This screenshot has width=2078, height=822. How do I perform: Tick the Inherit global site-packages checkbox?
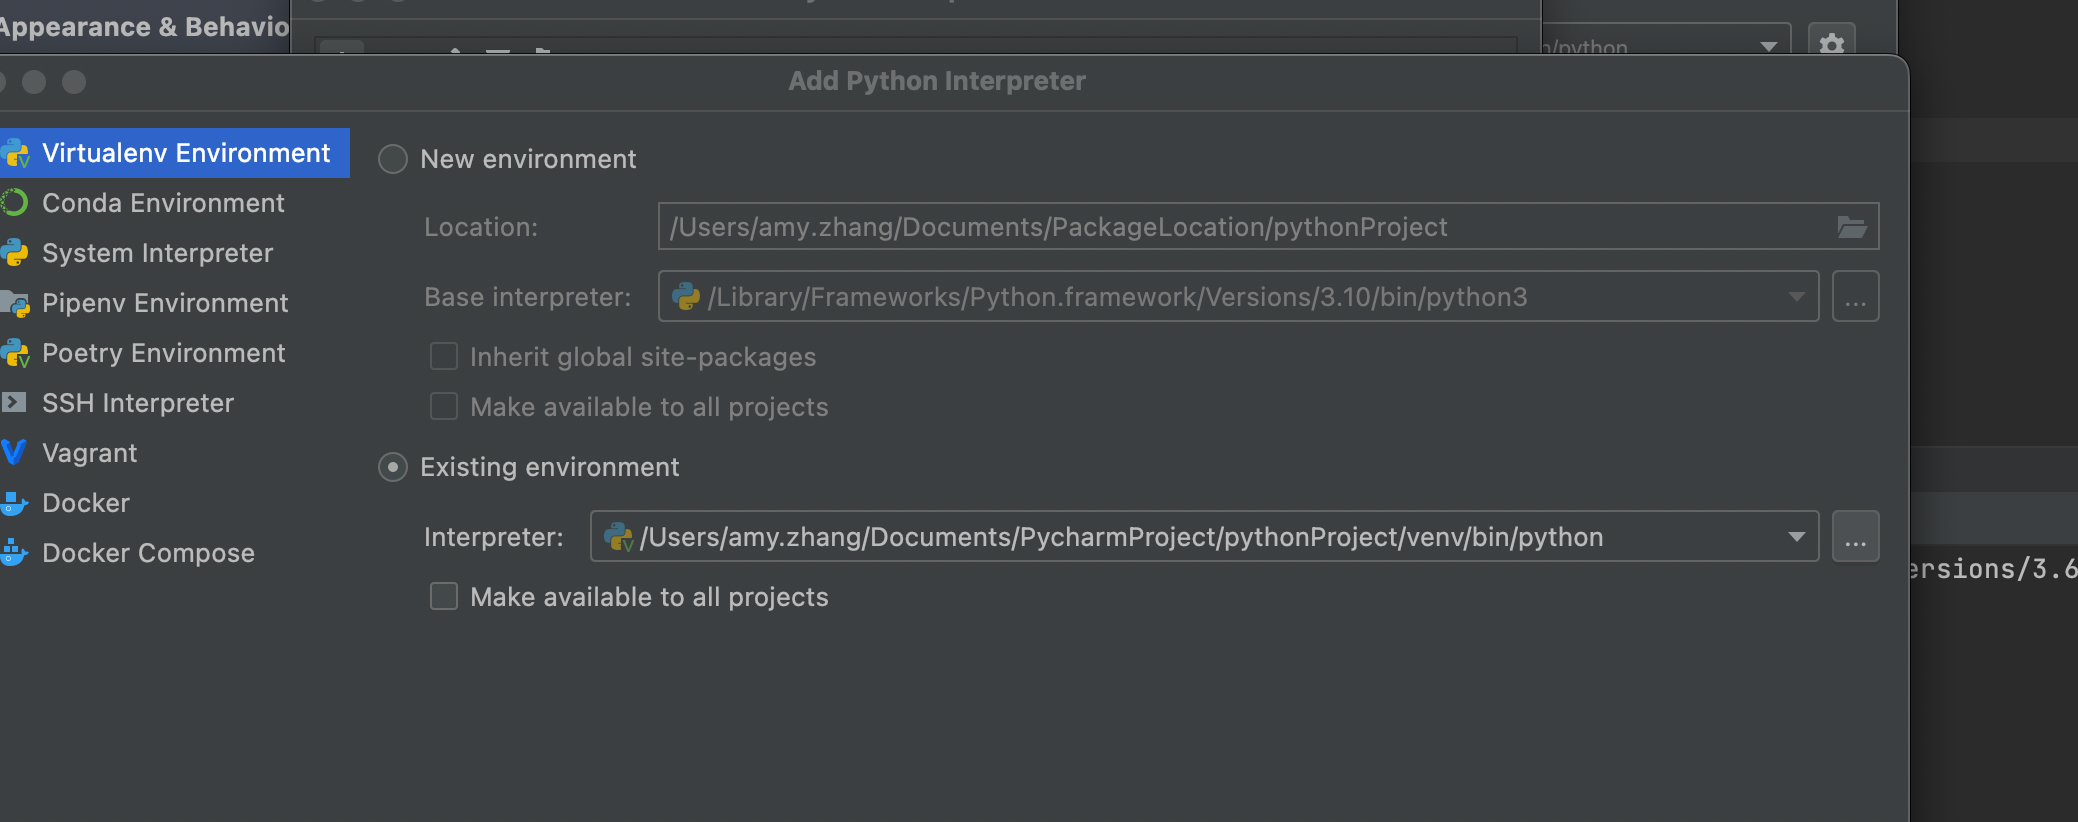pos(444,357)
